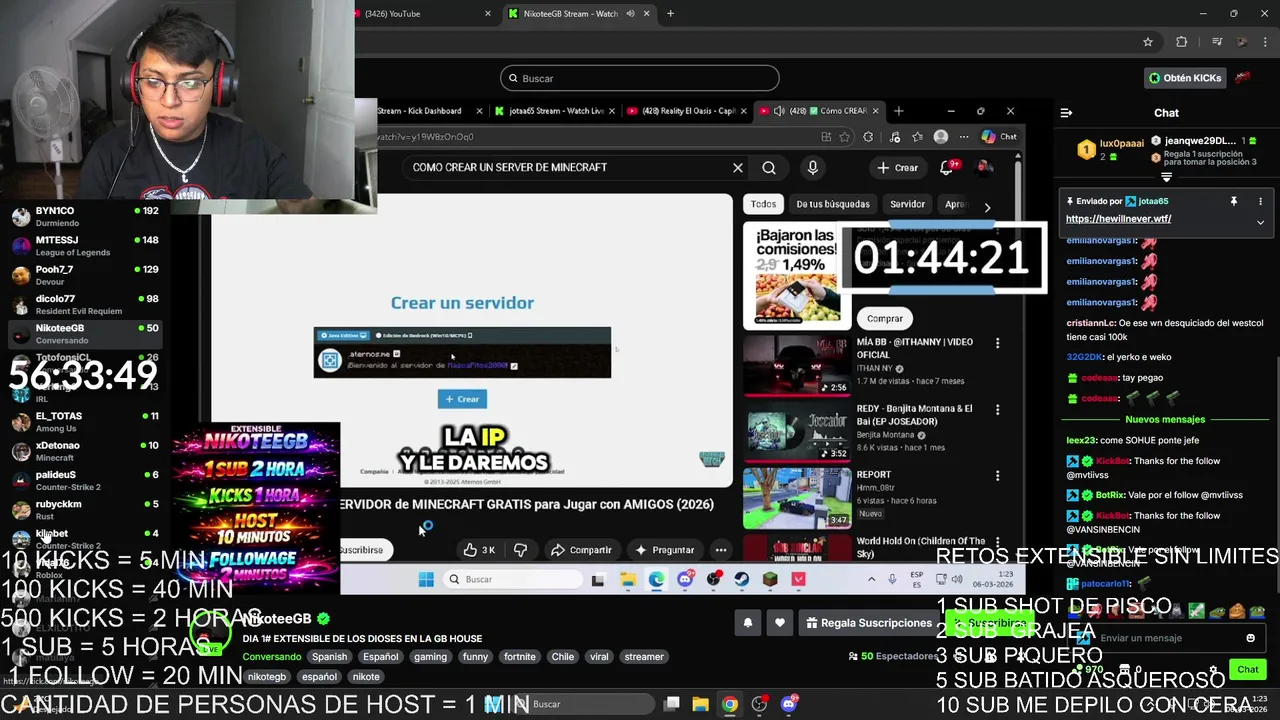Open REPORT video thumbnail

(x=797, y=498)
